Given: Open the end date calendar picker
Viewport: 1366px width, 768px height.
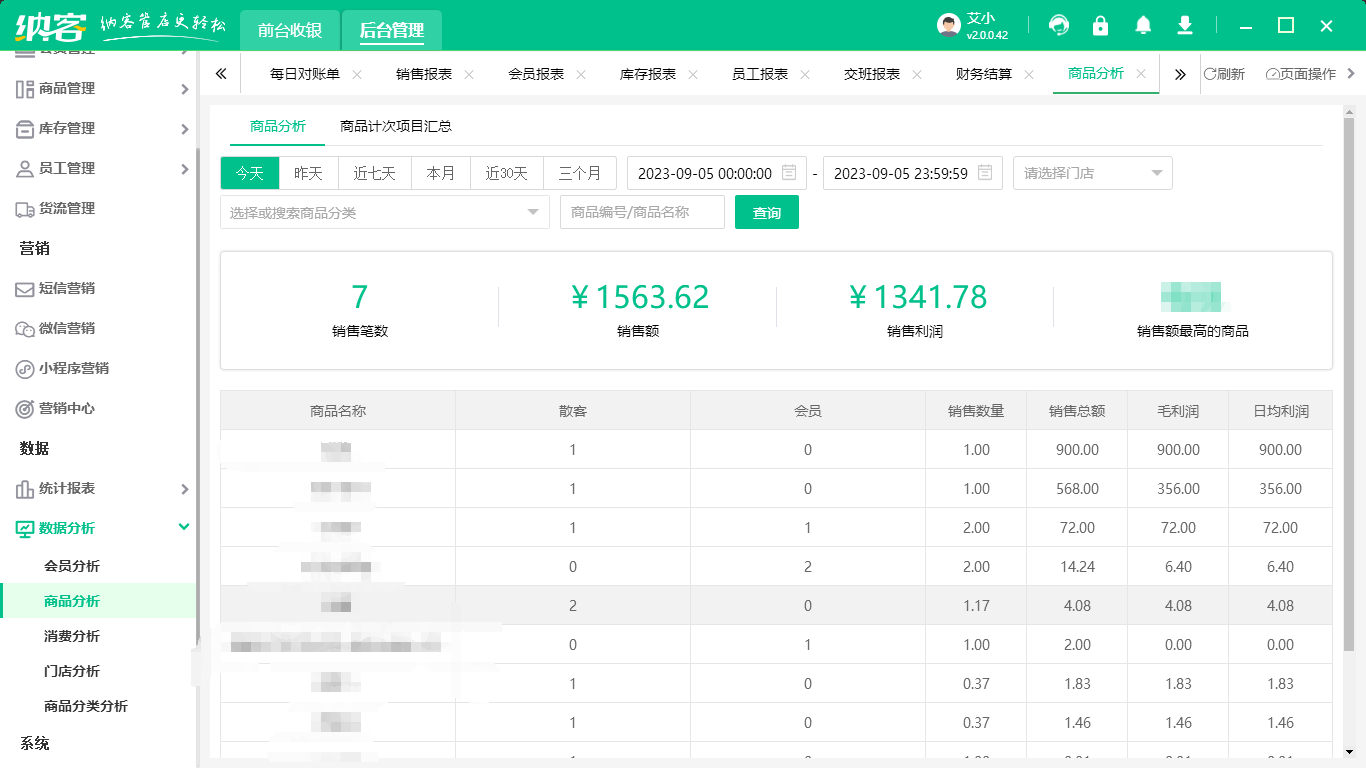Looking at the screenshot, I should (x=983, y=172).
